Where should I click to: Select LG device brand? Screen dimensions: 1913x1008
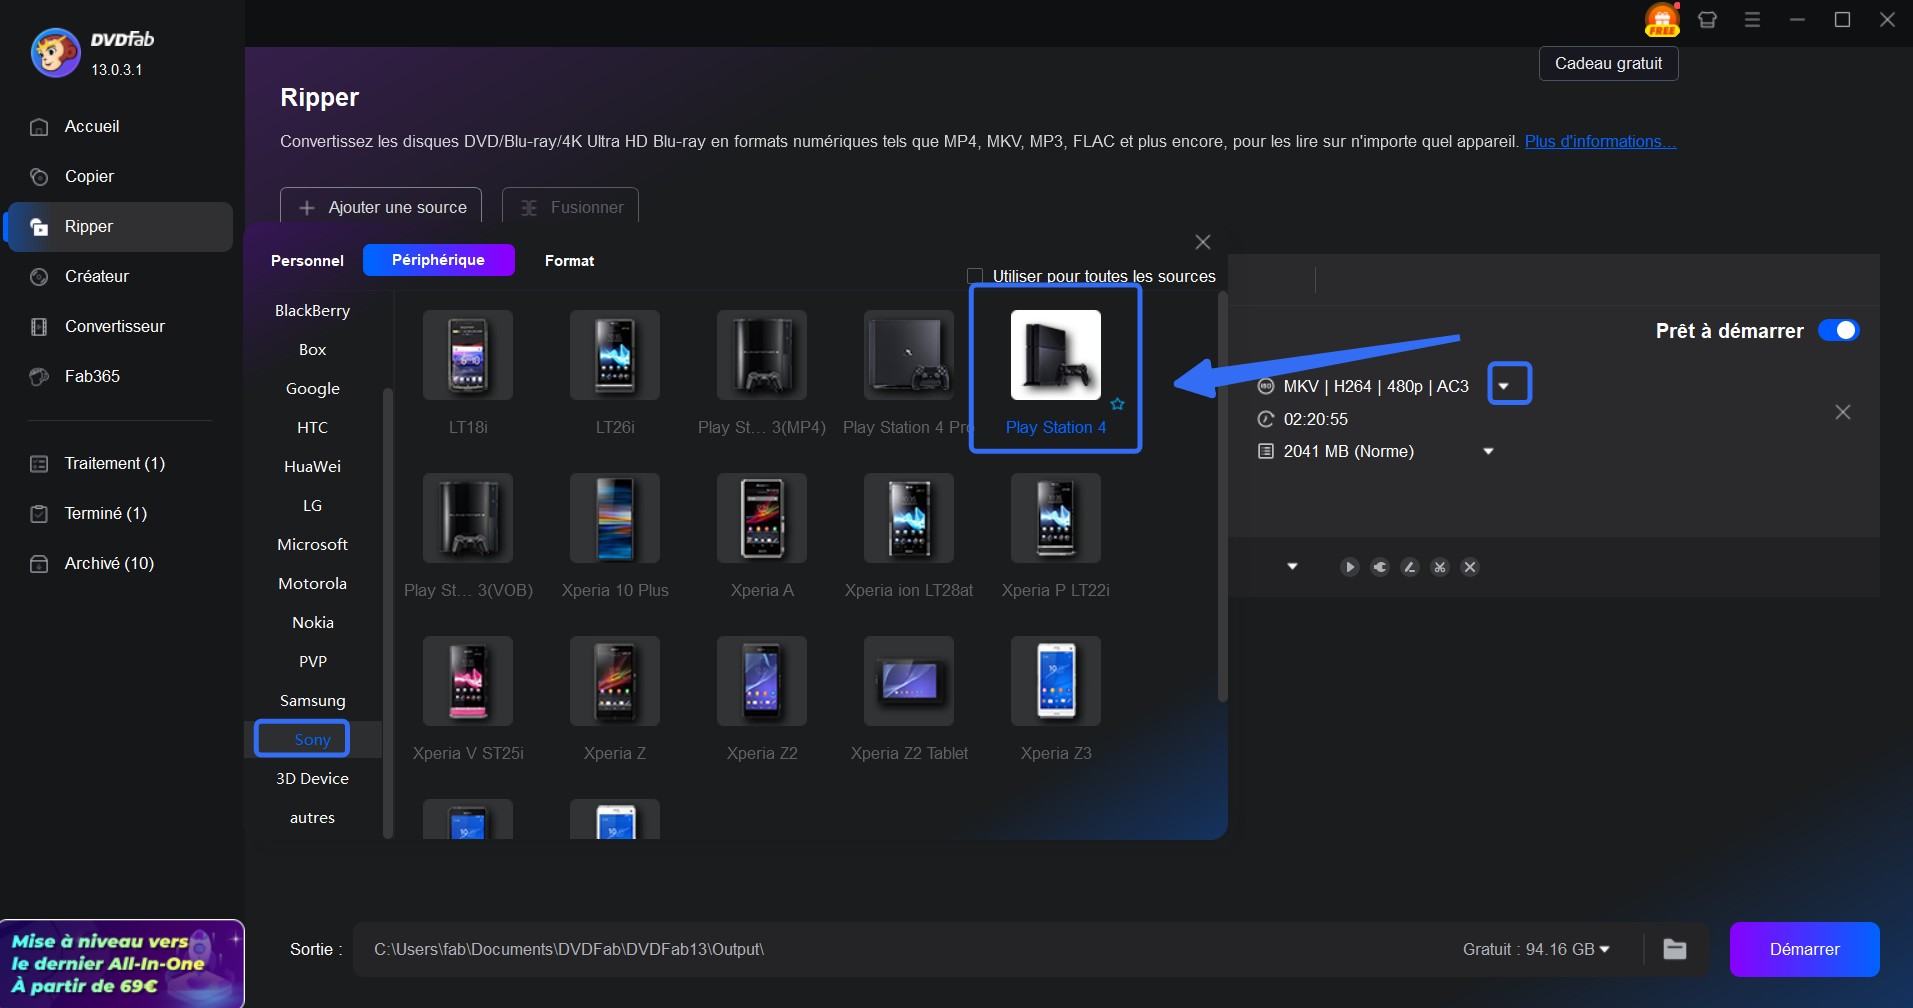click(x=313, y=506)
